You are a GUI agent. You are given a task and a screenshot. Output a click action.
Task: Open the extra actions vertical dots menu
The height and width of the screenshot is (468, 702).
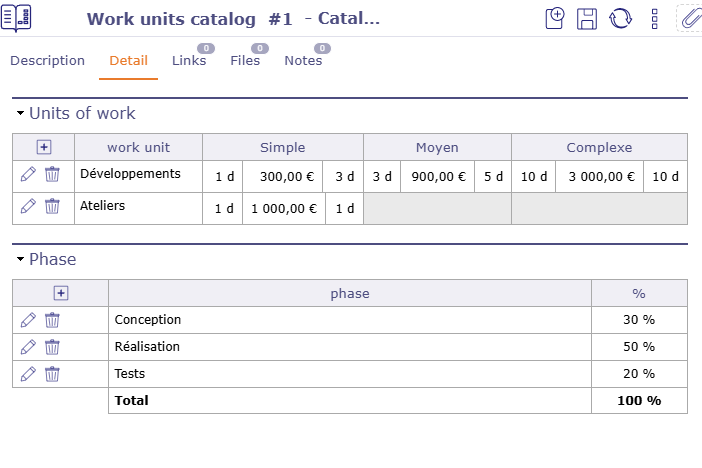(x=654, y=19)
